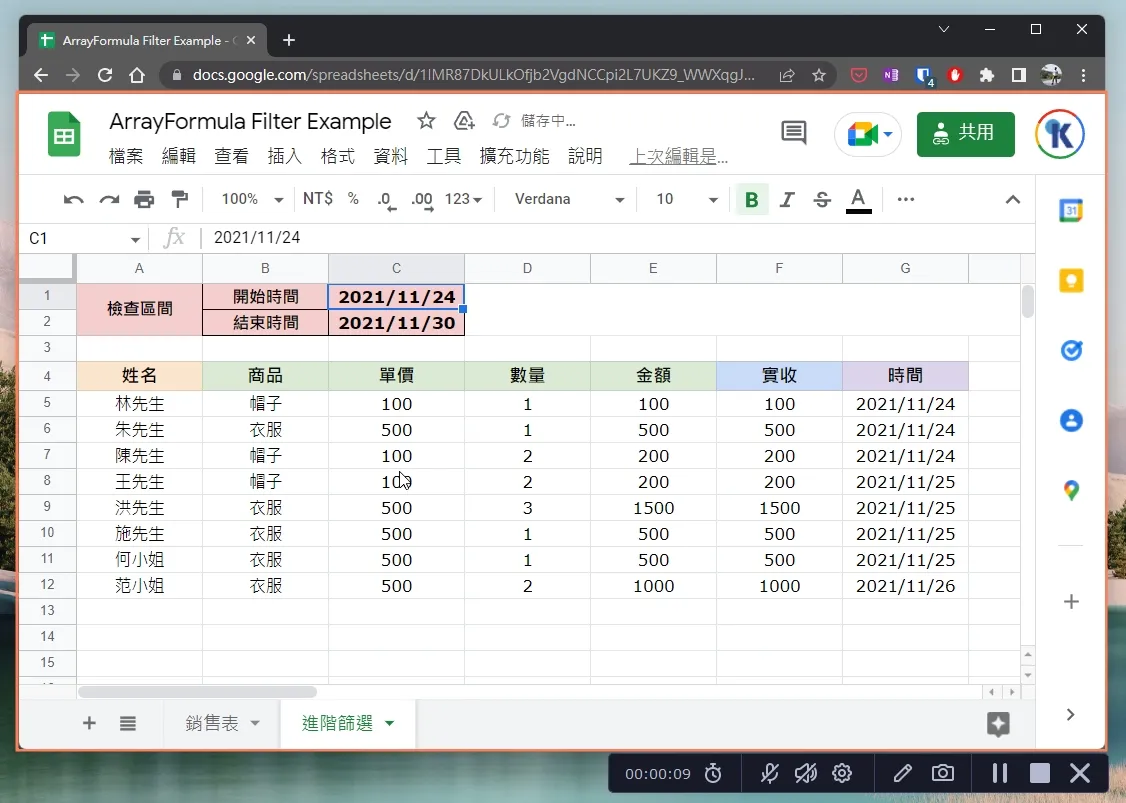Apply percent format
This screenshot has width=1126, height=803.
pyautogui.click(x=353, y=199)
